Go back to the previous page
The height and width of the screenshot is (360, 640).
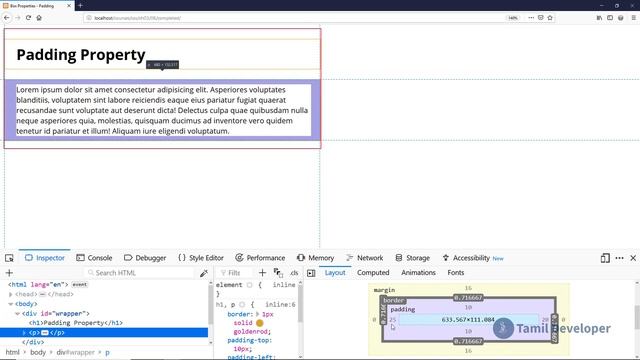(x=7, y=18)
